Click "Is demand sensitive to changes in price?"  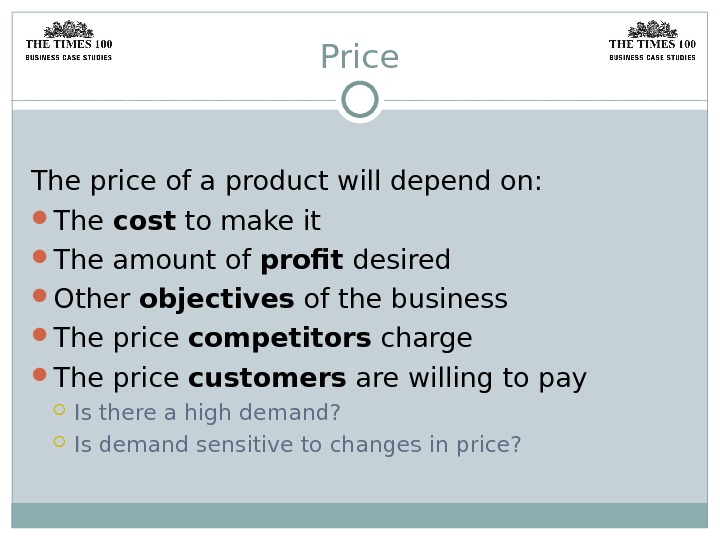tap(297, 445)
